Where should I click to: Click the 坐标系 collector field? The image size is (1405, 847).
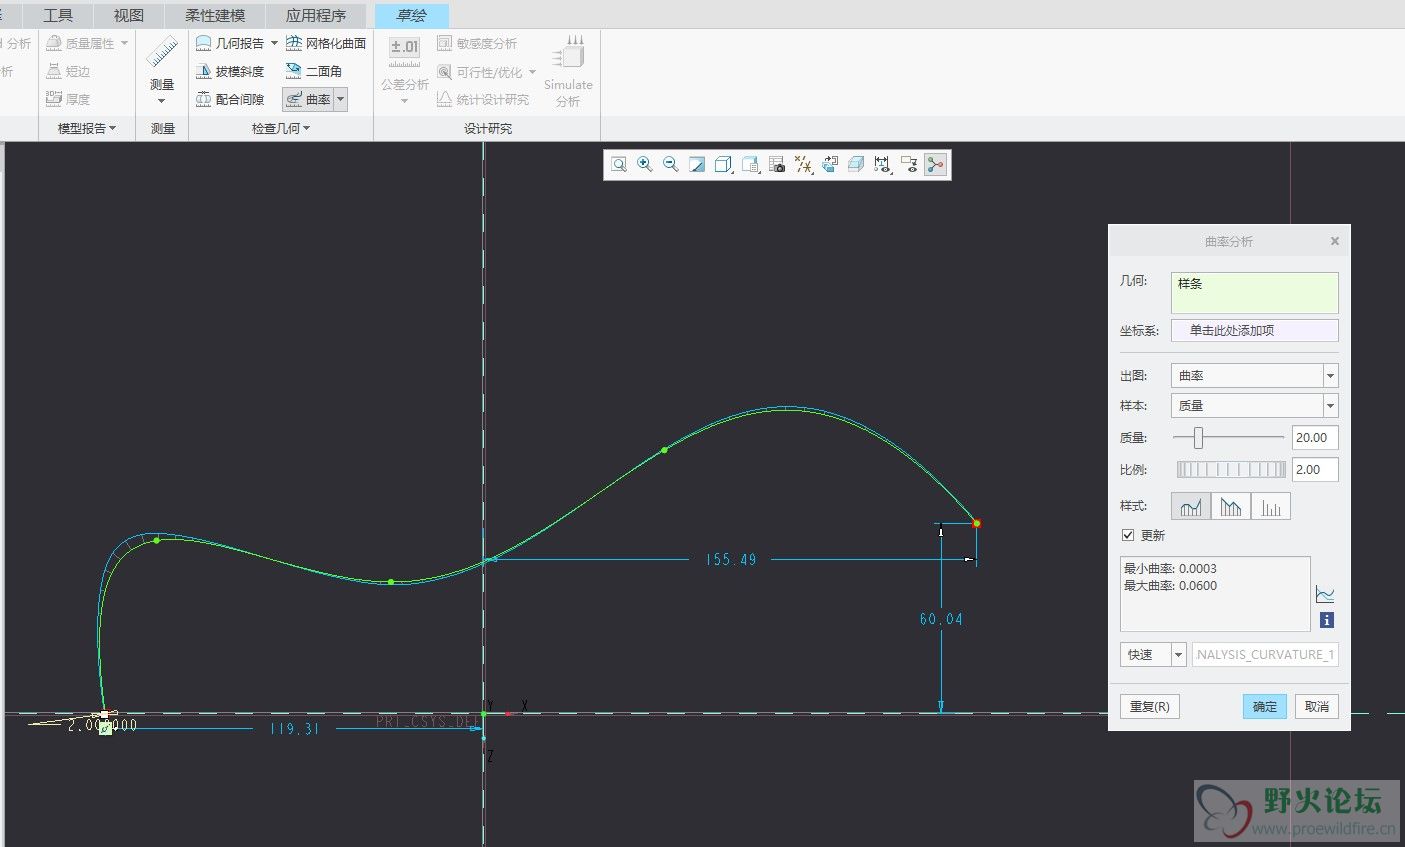tap(1254, 330)
